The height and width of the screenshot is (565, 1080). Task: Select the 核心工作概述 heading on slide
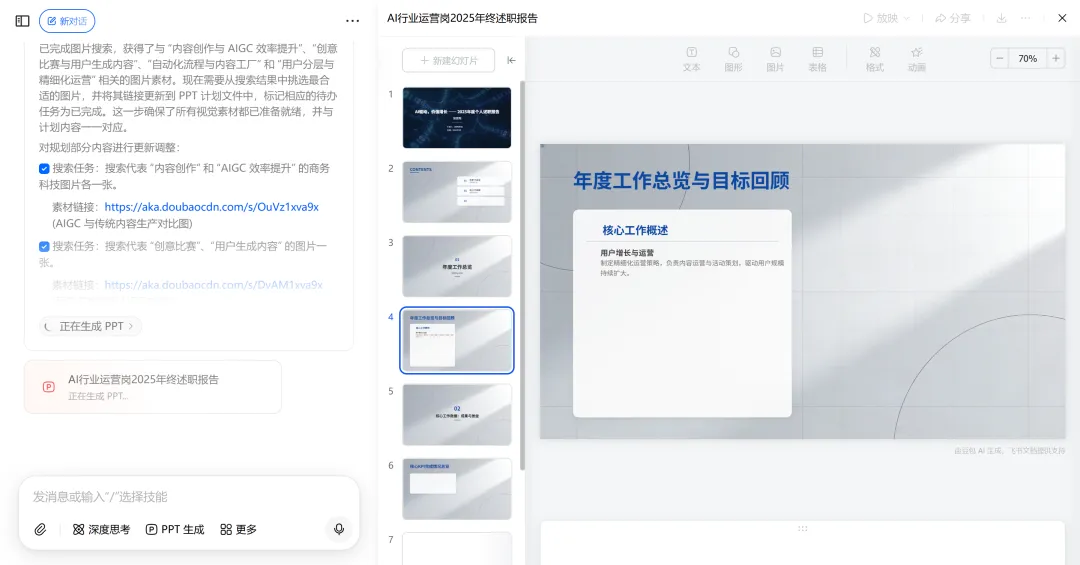[635, 230]
